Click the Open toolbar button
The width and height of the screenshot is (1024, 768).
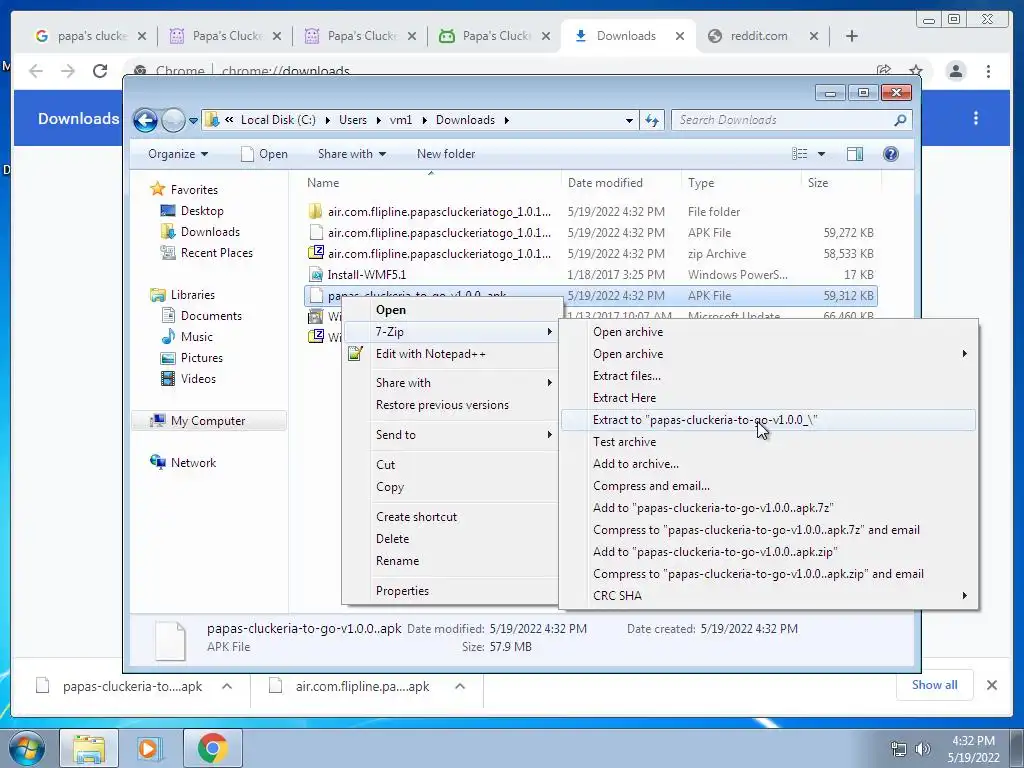click(x=264, y=154)
